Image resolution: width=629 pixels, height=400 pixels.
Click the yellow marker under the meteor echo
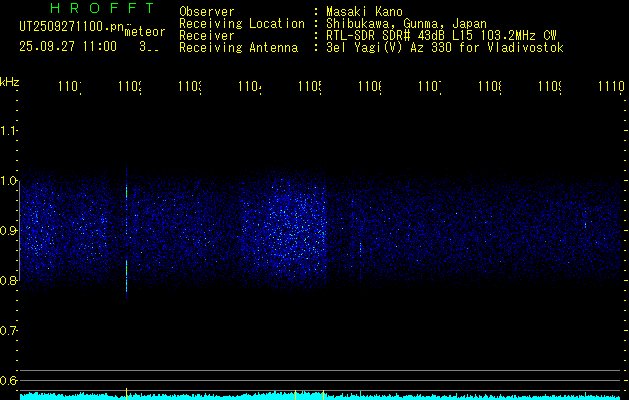coord(126,394)
